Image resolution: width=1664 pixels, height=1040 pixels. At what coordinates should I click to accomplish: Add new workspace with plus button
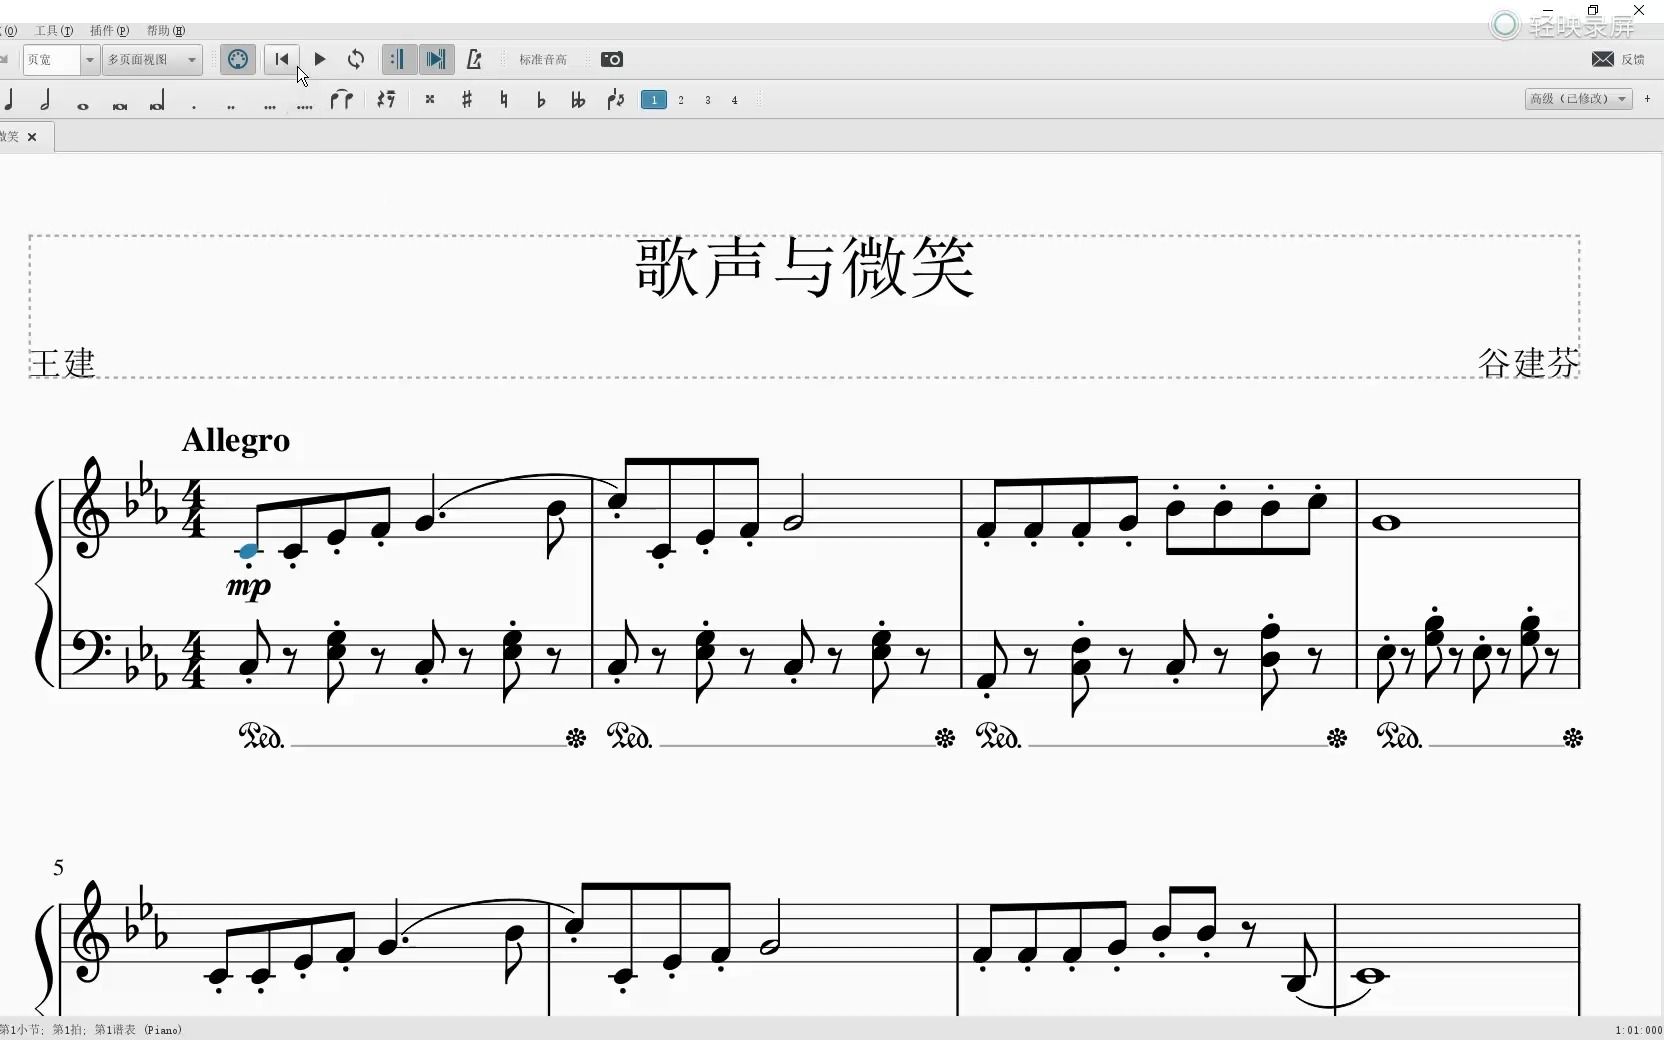[1647, 99]
